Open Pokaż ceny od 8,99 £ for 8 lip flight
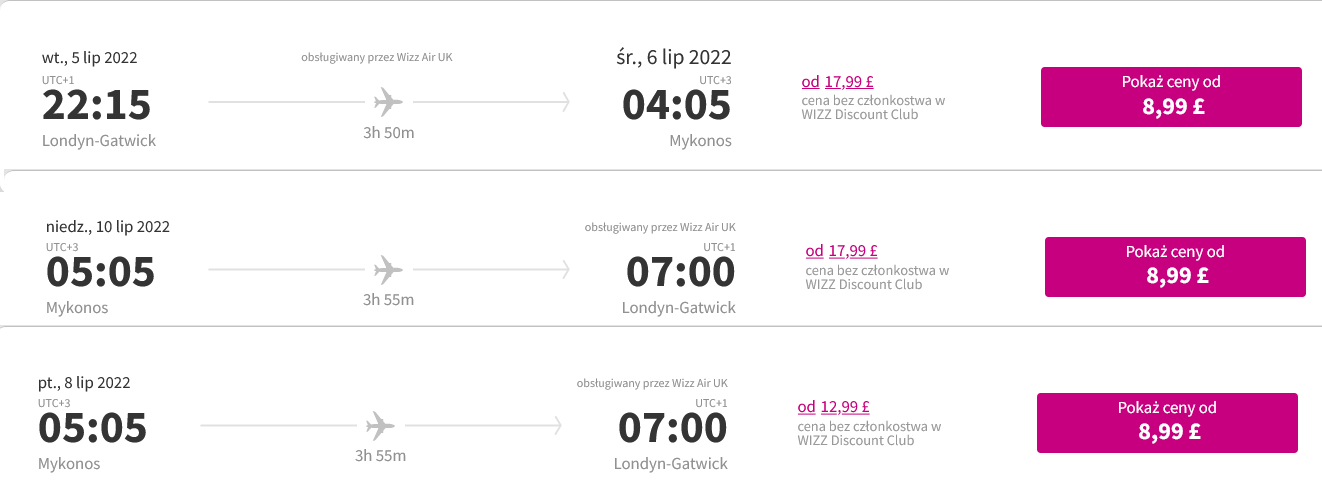This screenshot has width=1322, height=485. coord(1167,423)
